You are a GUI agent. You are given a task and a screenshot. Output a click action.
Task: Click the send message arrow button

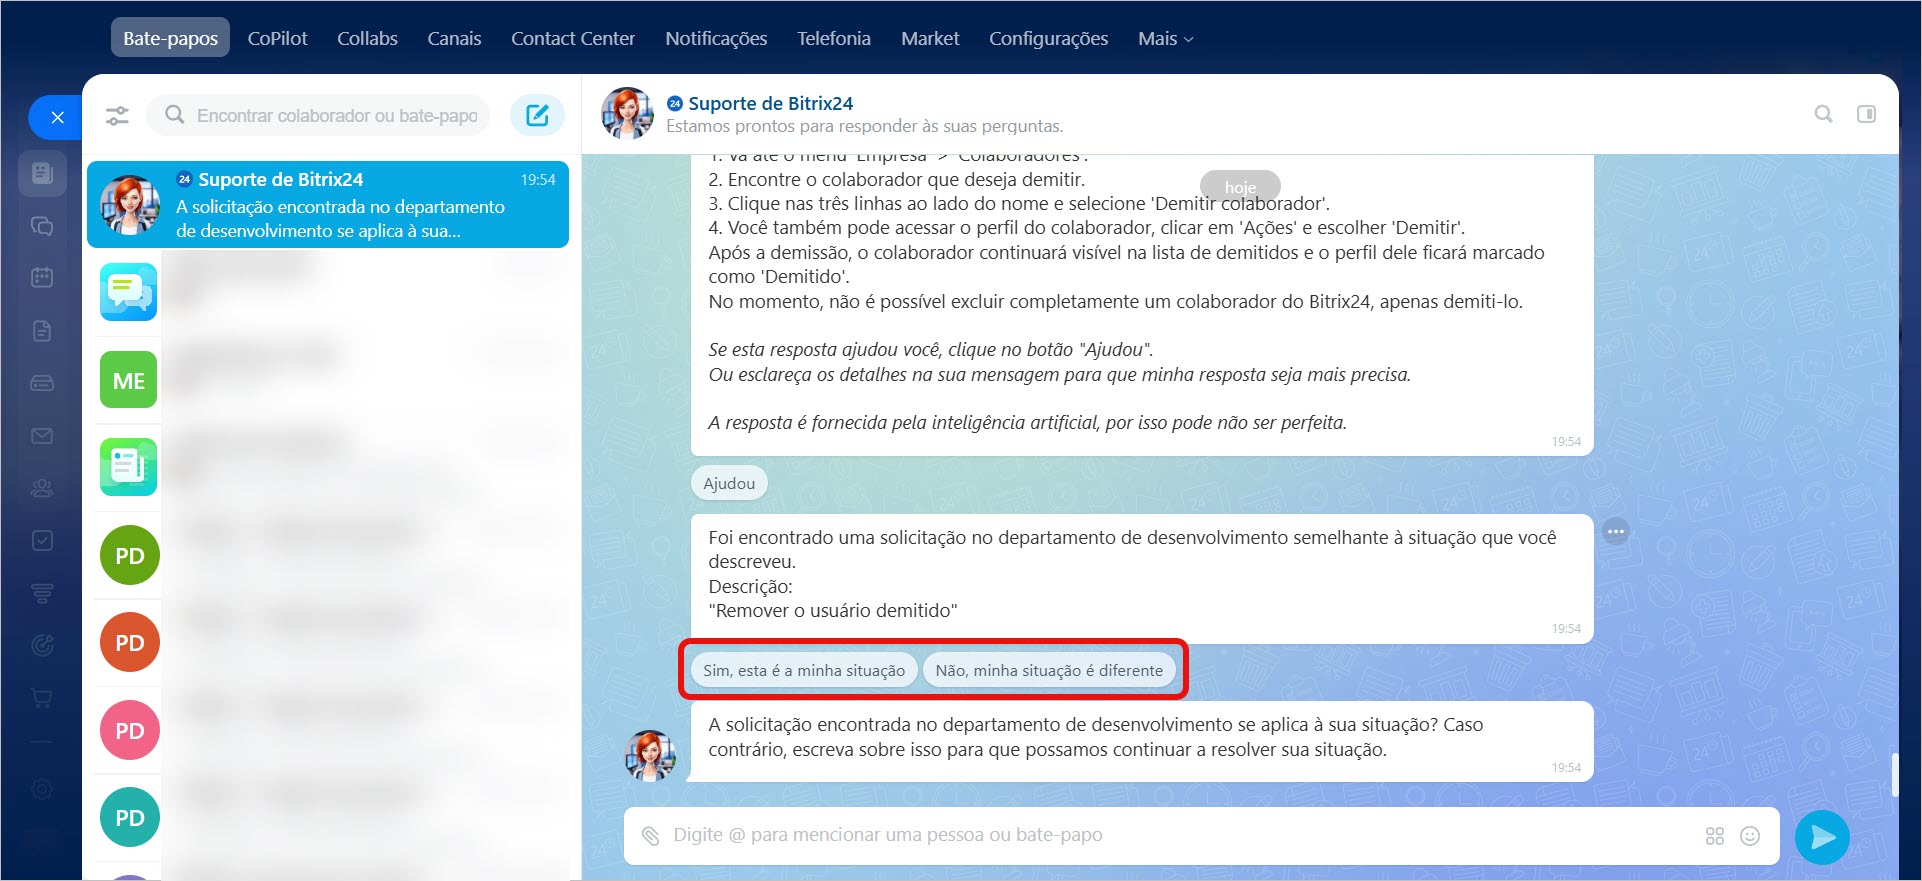pyautogui.click(x=1821, y=837)
